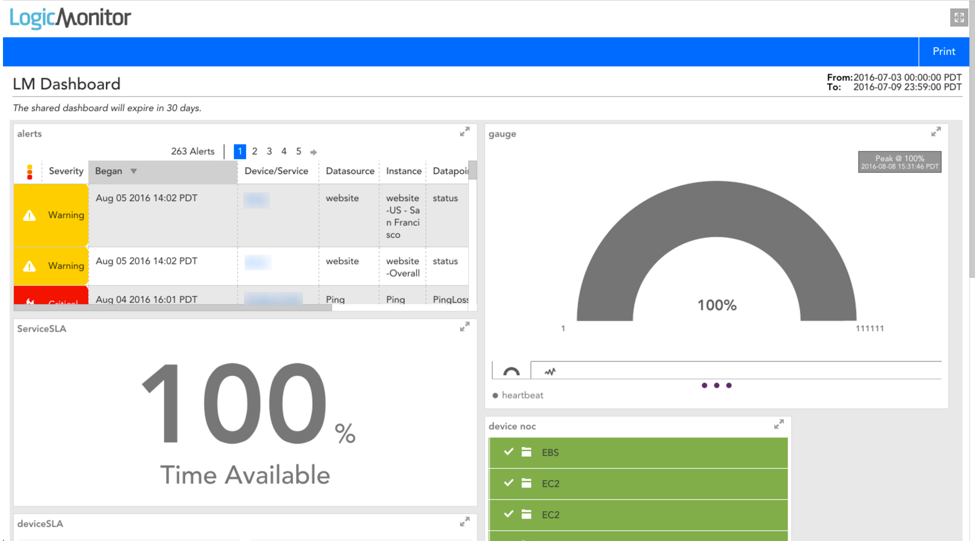Click the alerts table vertical scrollbar

(x=473, y=170)
